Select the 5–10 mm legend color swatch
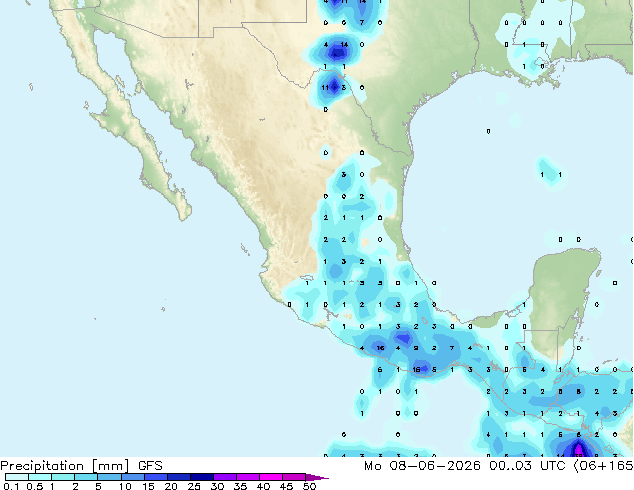This screenshot has height=490, width=634. coord(109,477)
